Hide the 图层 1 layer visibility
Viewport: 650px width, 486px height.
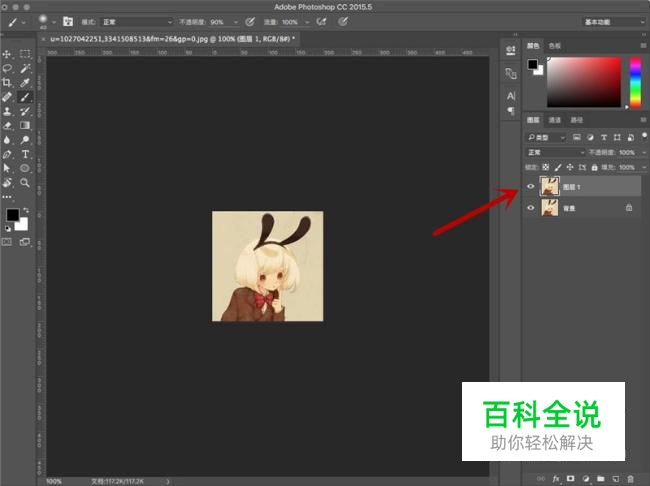pyautogui.click(x=531, y=186)
